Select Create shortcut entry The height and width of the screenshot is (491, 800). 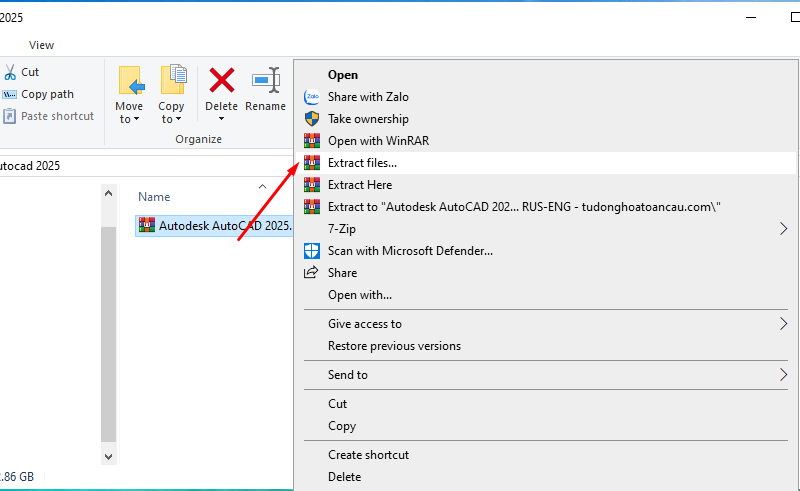tap(545, 455)
